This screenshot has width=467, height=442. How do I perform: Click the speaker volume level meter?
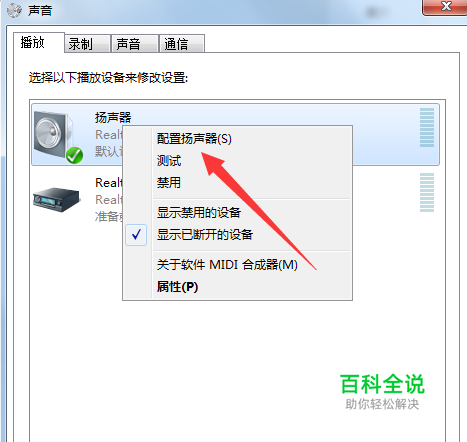[x=427, y=127]
